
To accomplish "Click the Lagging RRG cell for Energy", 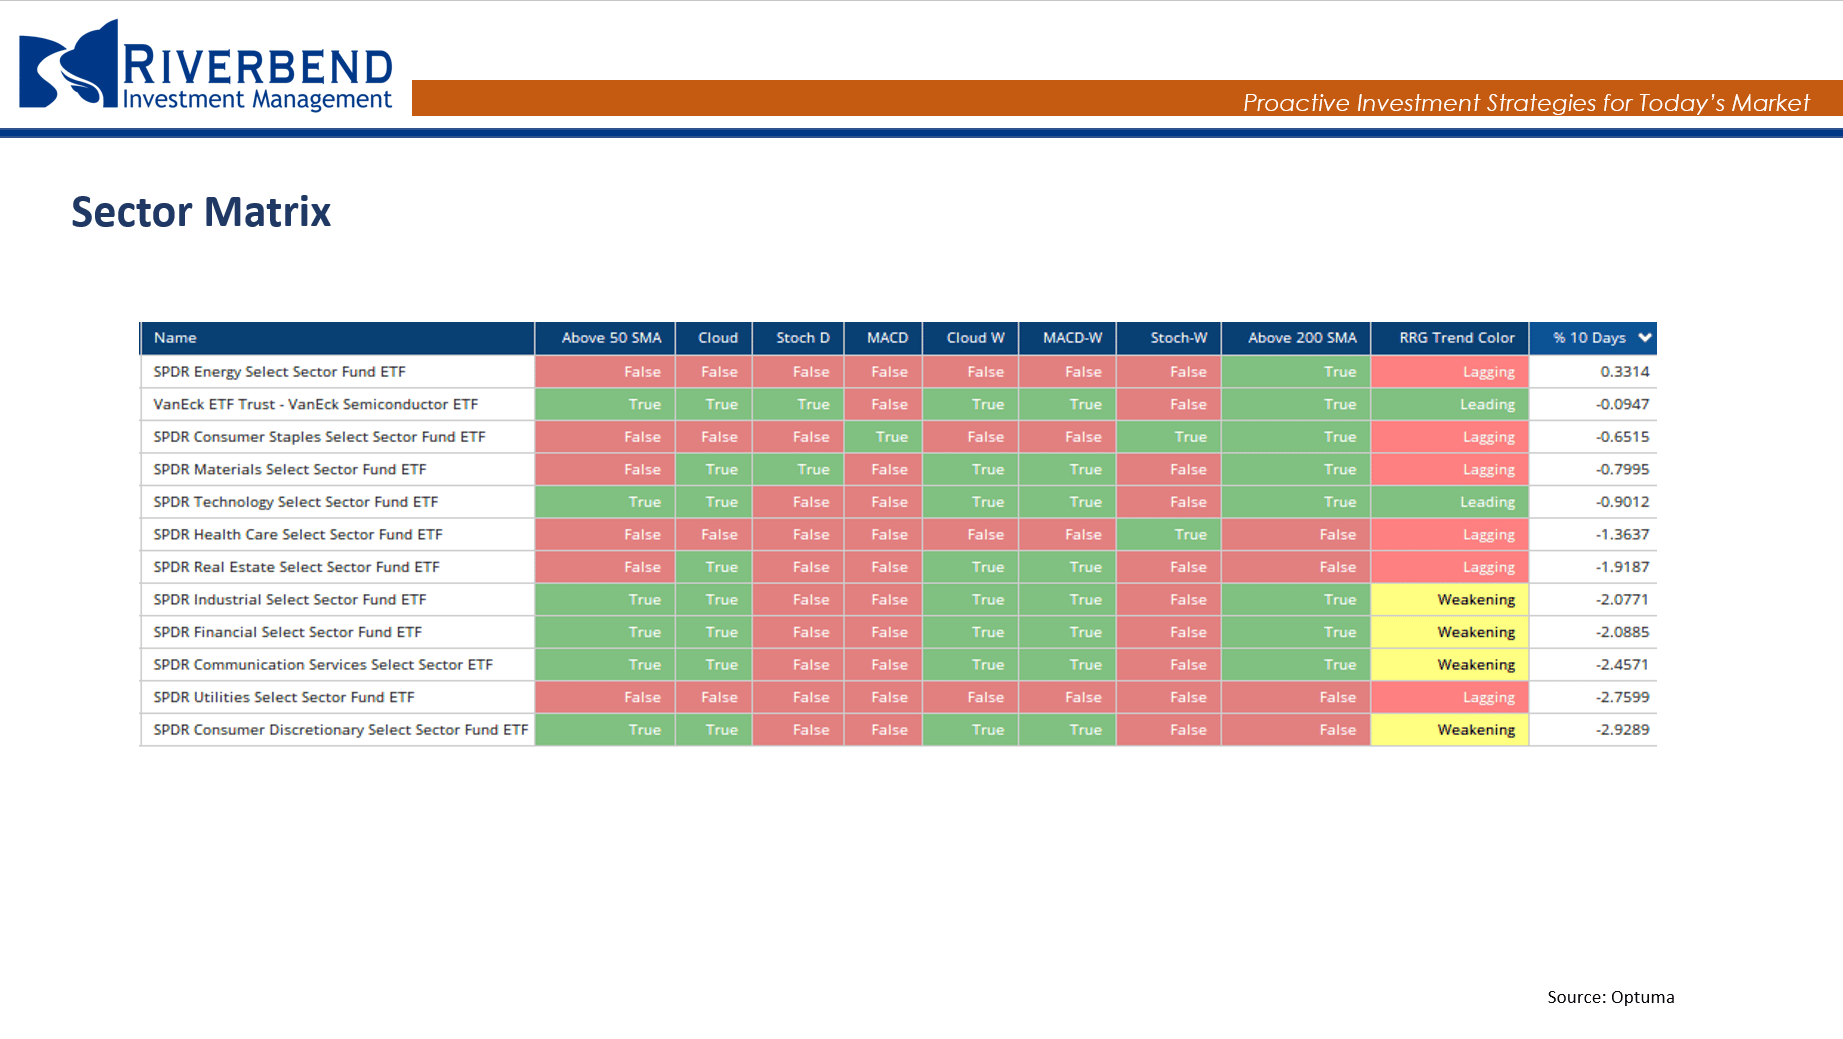I will tap(1450, 372).
